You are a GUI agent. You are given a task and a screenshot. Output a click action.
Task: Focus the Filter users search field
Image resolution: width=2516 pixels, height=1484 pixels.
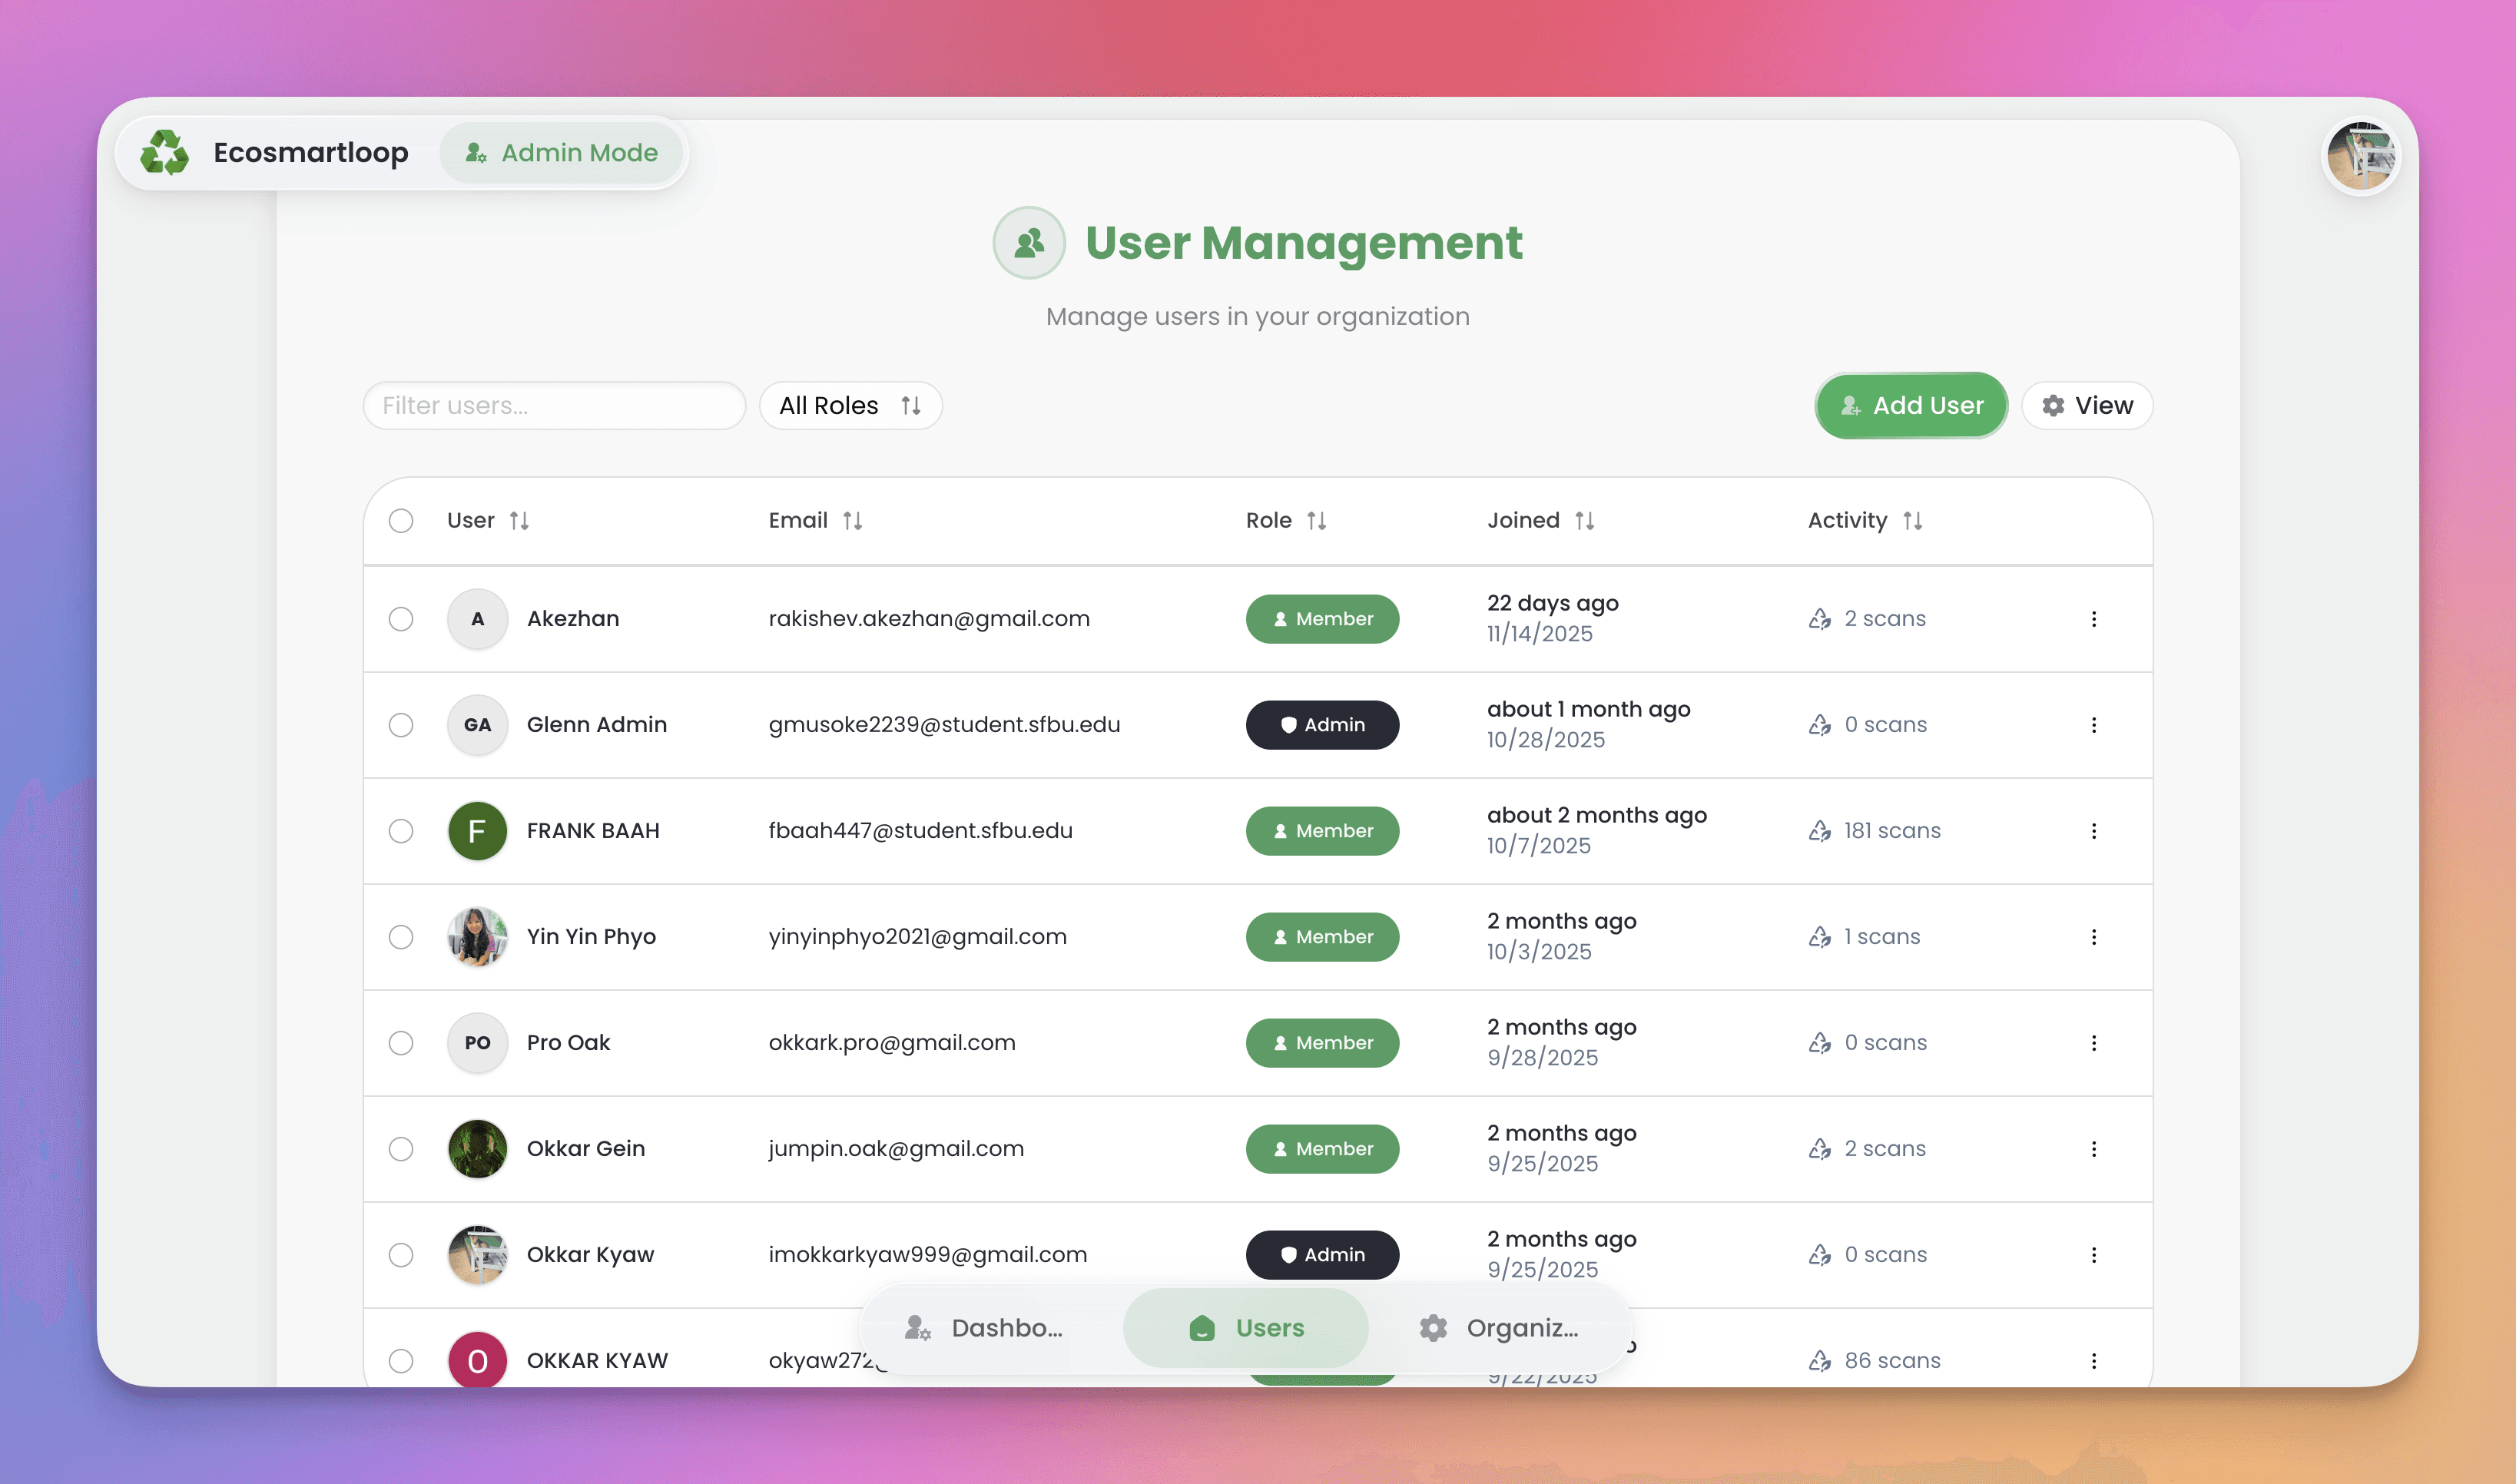[554, 406]
